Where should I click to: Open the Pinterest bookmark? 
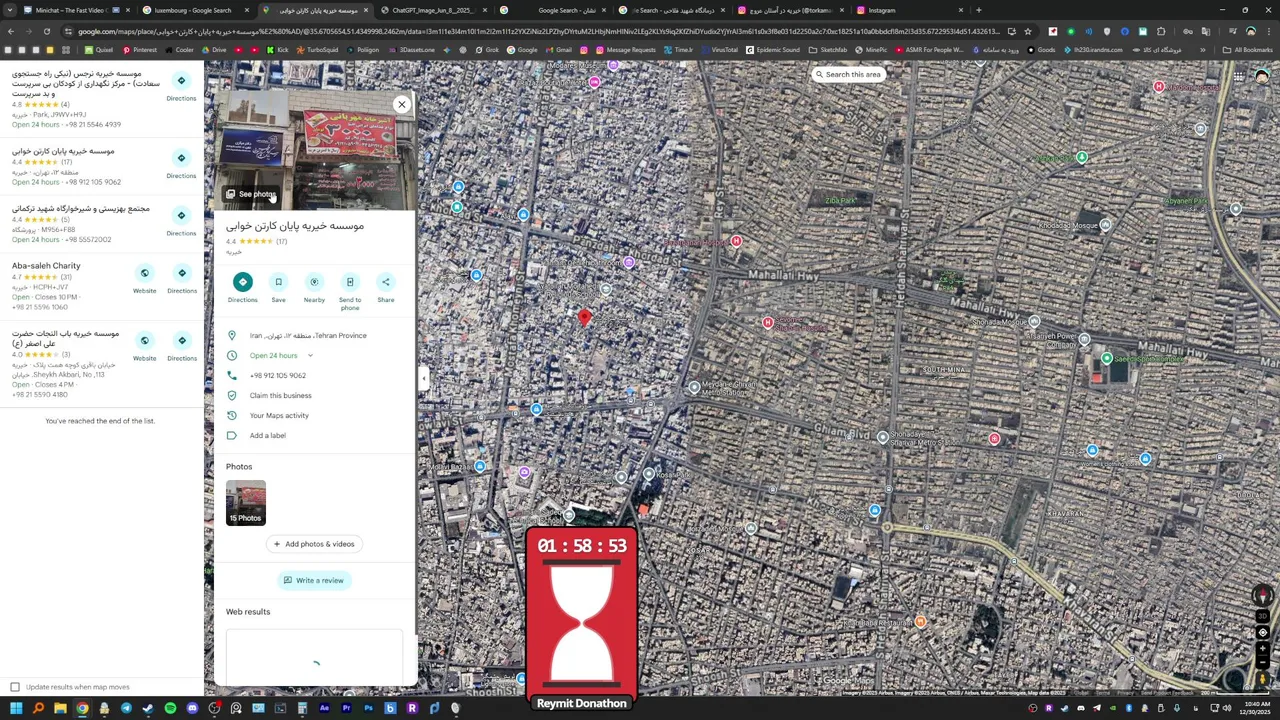[x=140, y=50]
